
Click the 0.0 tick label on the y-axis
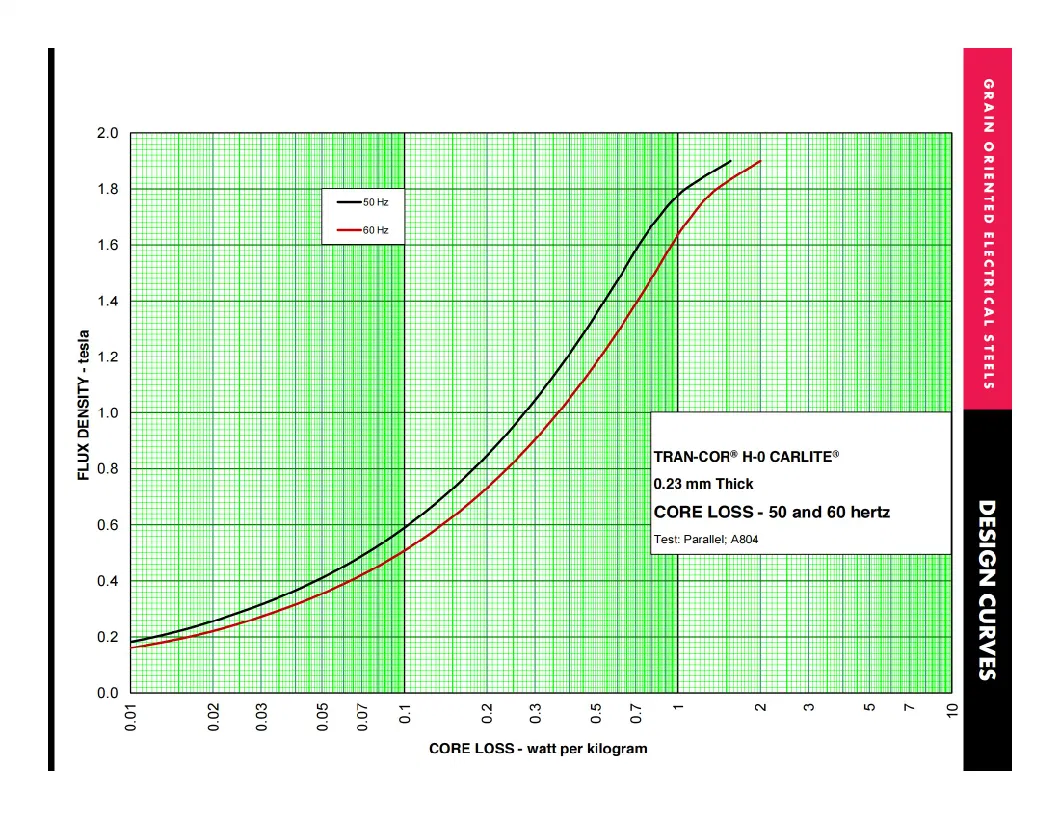(107, 693)
